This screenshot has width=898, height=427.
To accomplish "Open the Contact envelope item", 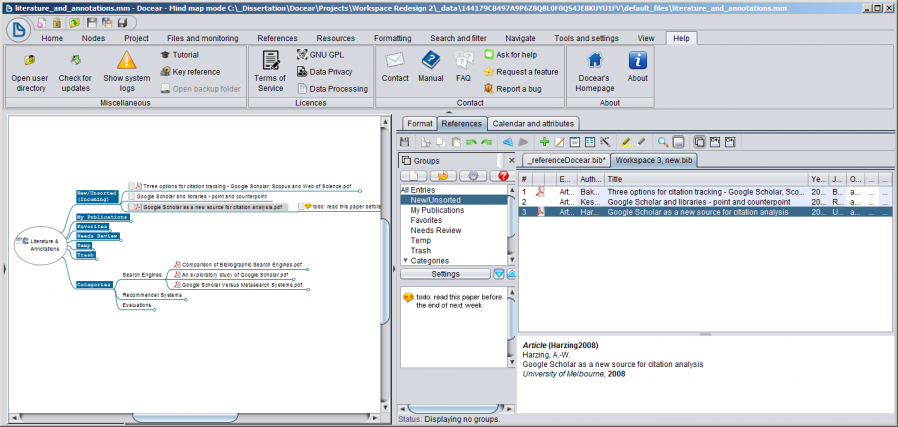I will pos(395,67).
